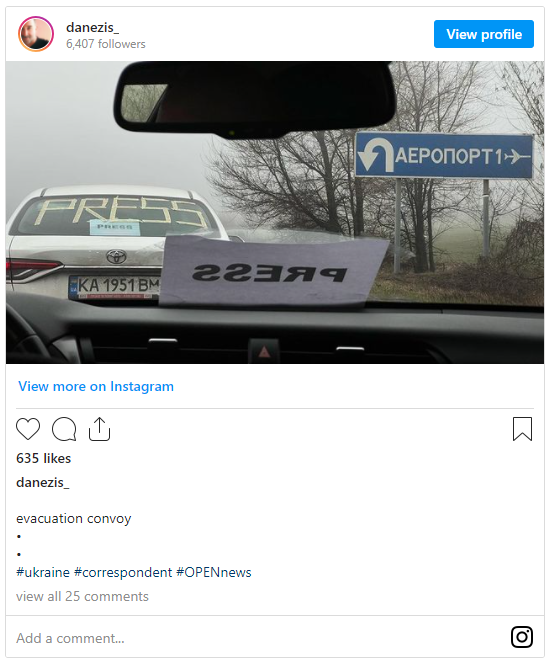The height and width of the screenshot is (665, 546).
Task: View the 635 likes count
Action: click(43, 458)
